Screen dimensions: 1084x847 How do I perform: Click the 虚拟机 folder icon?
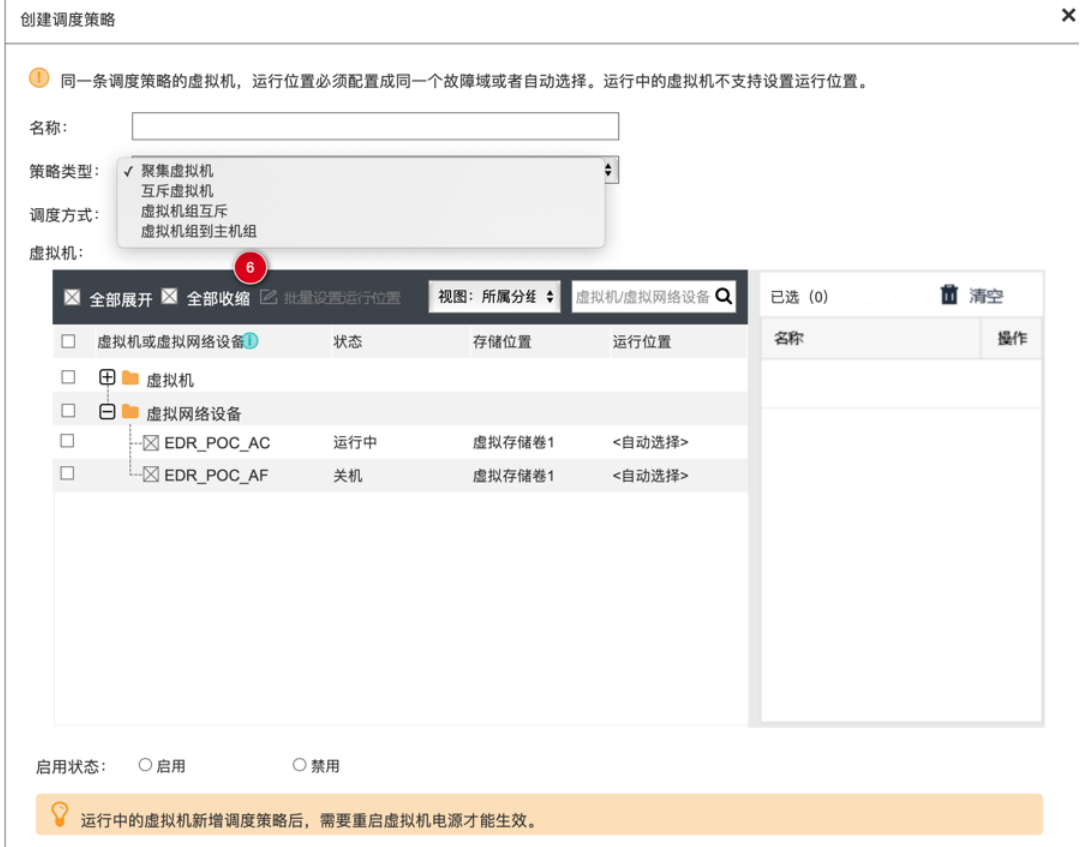click(131, 378)
